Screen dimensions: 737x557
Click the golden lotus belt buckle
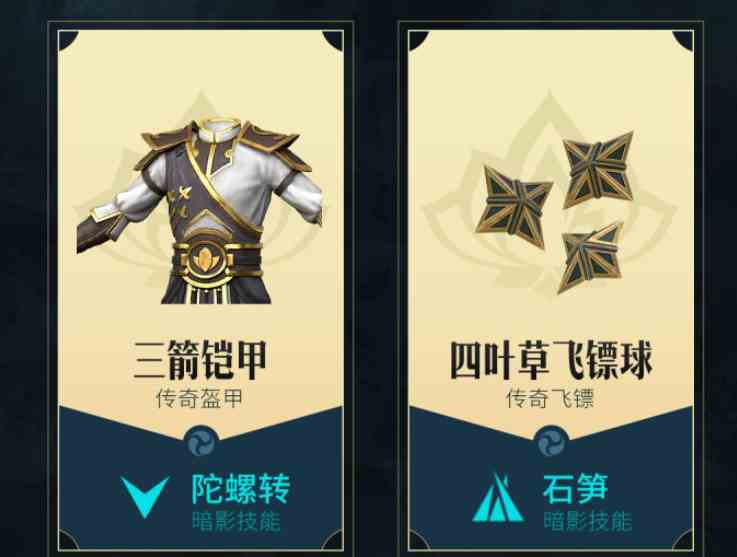tap(204, 258)
